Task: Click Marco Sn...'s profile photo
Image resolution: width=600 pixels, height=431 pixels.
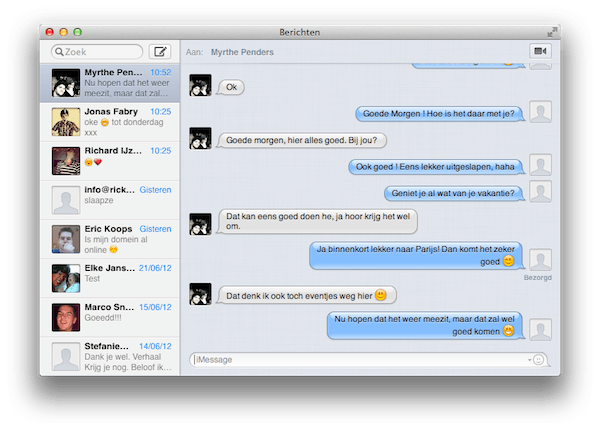Action: (x=66, y=317)
